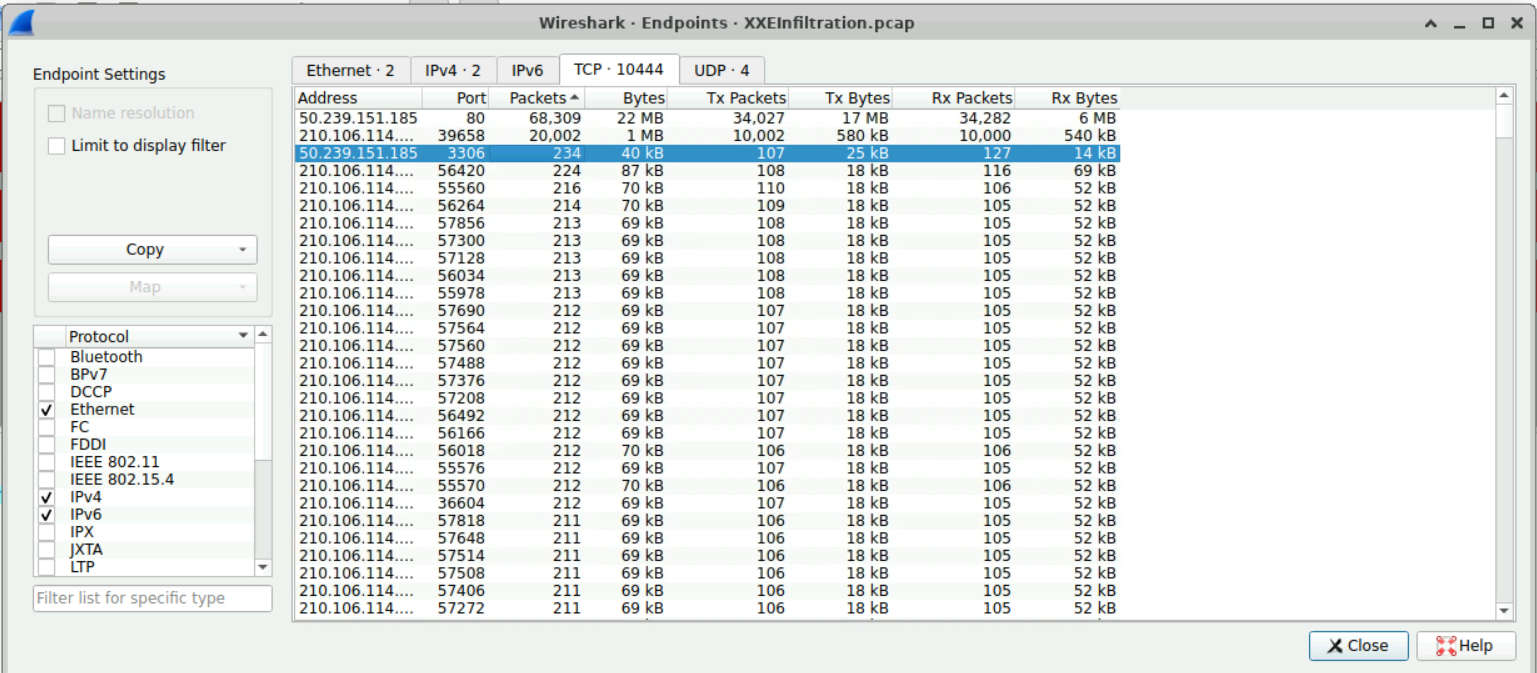Viewport: 1537px width, 673px height.
Task: Check the JXTA protocol checkbox
Action: click(x=47, y=550)
